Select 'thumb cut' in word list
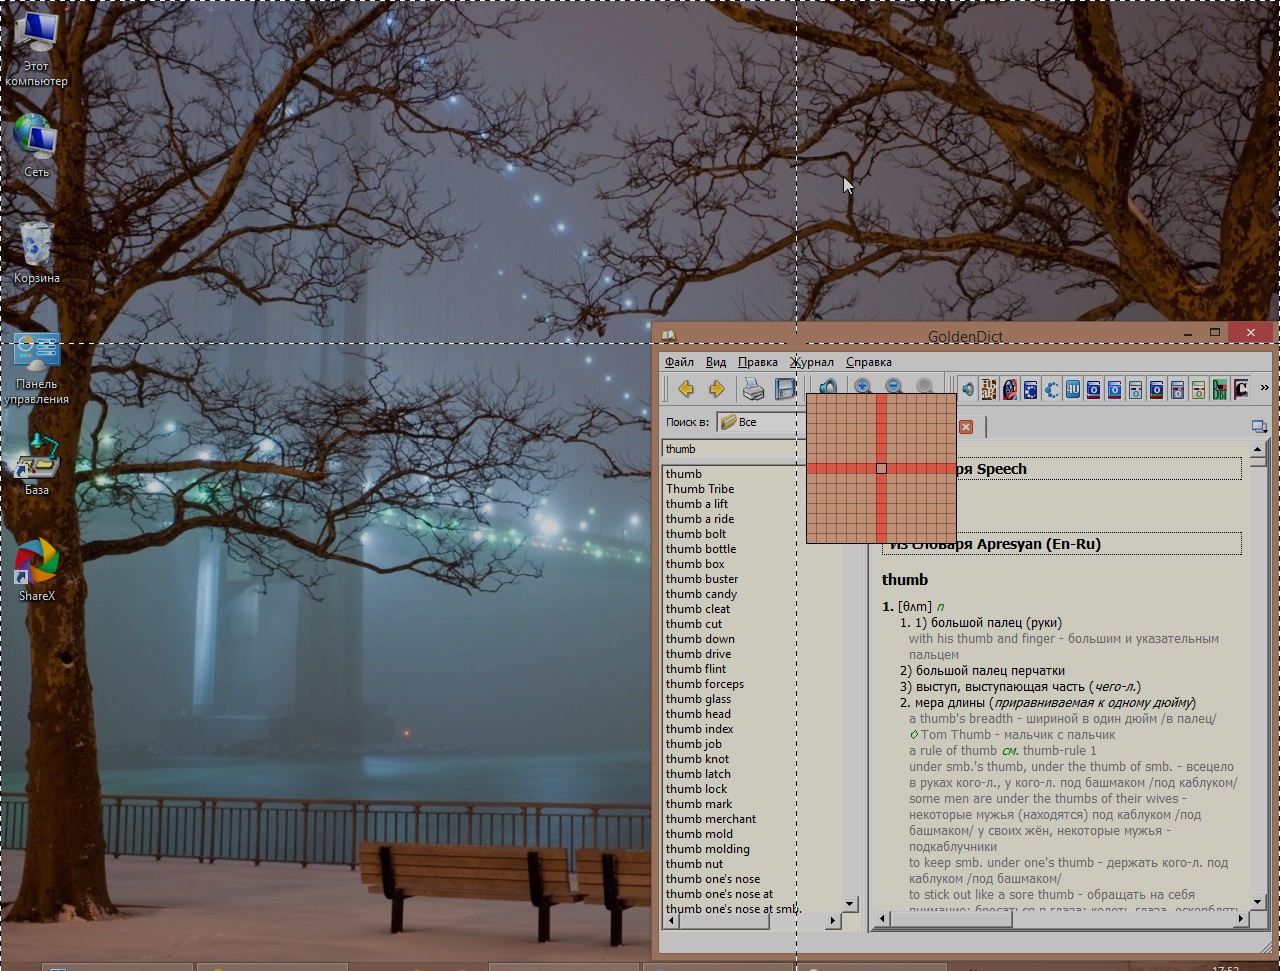Screen dimensions: 1280x971 pos(694,624)
